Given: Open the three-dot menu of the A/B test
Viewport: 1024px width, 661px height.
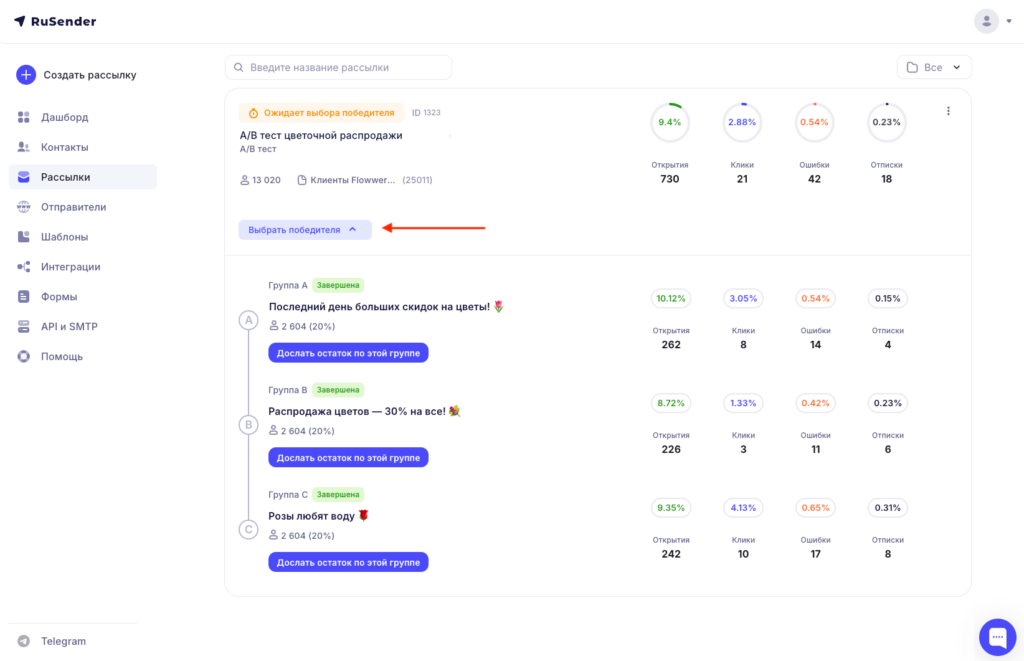Looking at the screenshot, I should coord(948,111).
